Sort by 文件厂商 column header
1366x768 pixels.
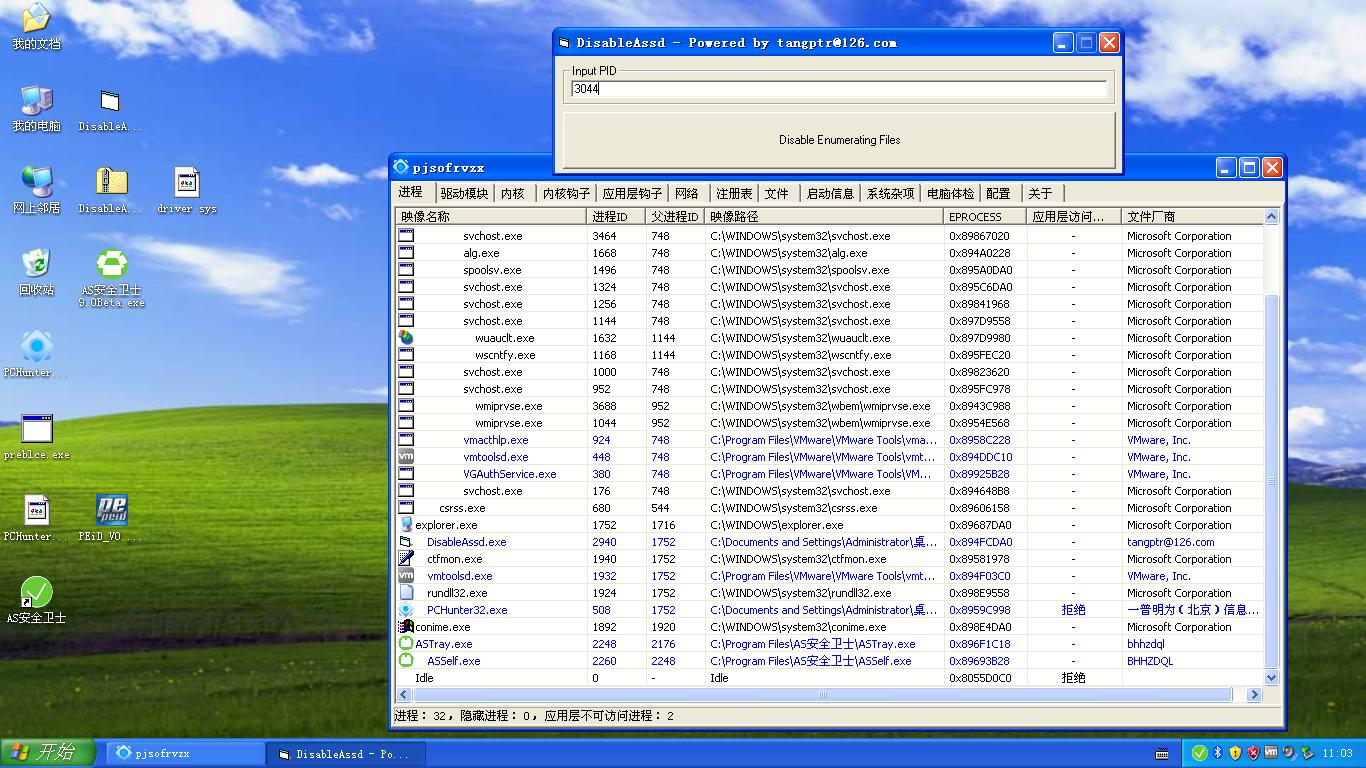tap(1192, 216)
